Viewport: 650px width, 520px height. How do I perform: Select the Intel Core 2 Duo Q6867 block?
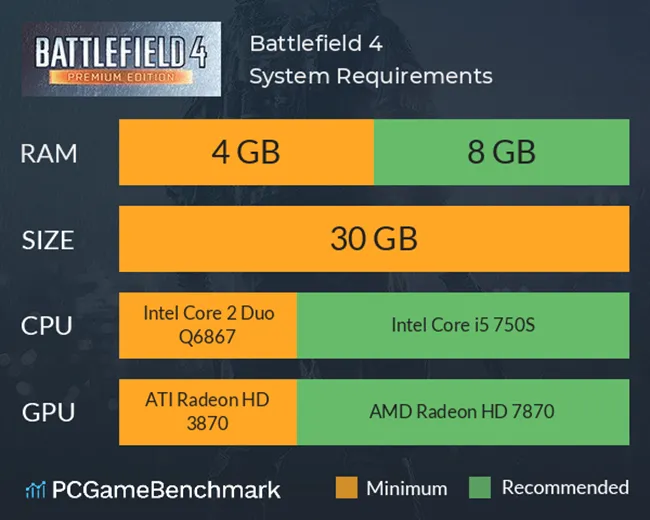[x=208, y=325]
